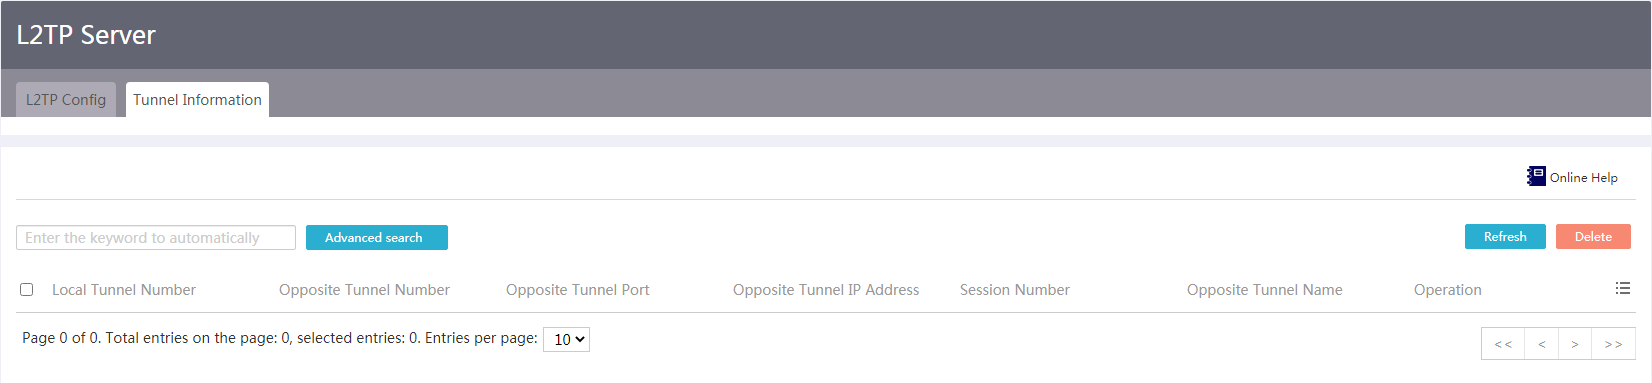
Task: Refresh the tunnel list
Action: click(1505, 237)
